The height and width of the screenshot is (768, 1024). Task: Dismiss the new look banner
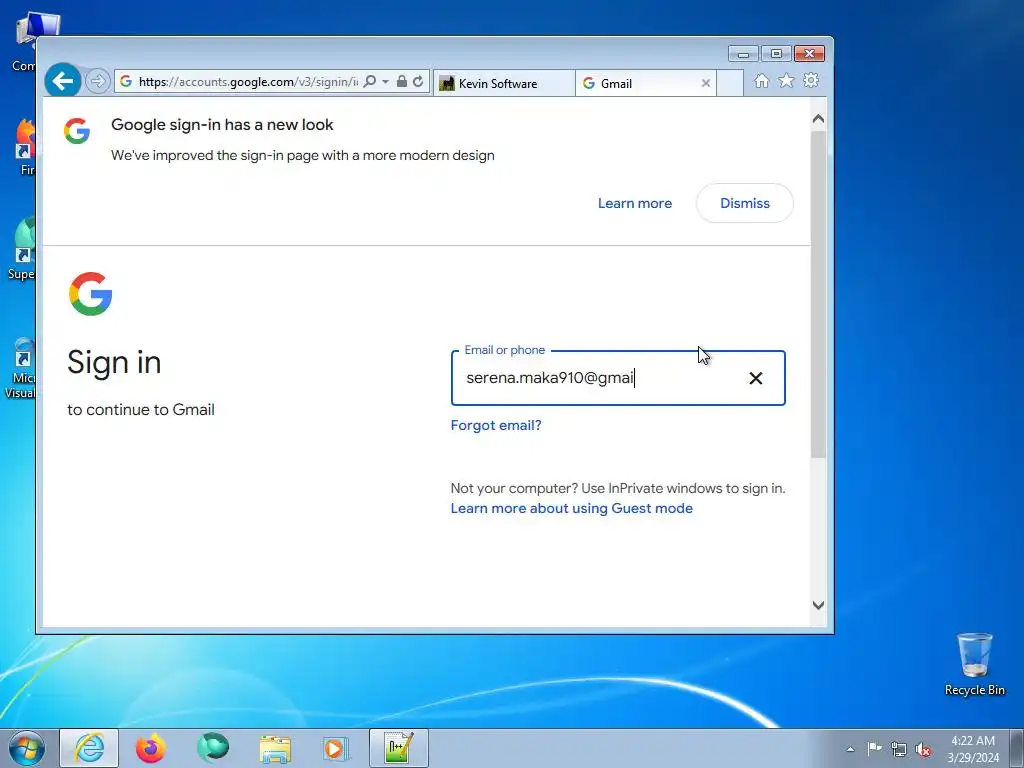point(744,203)
